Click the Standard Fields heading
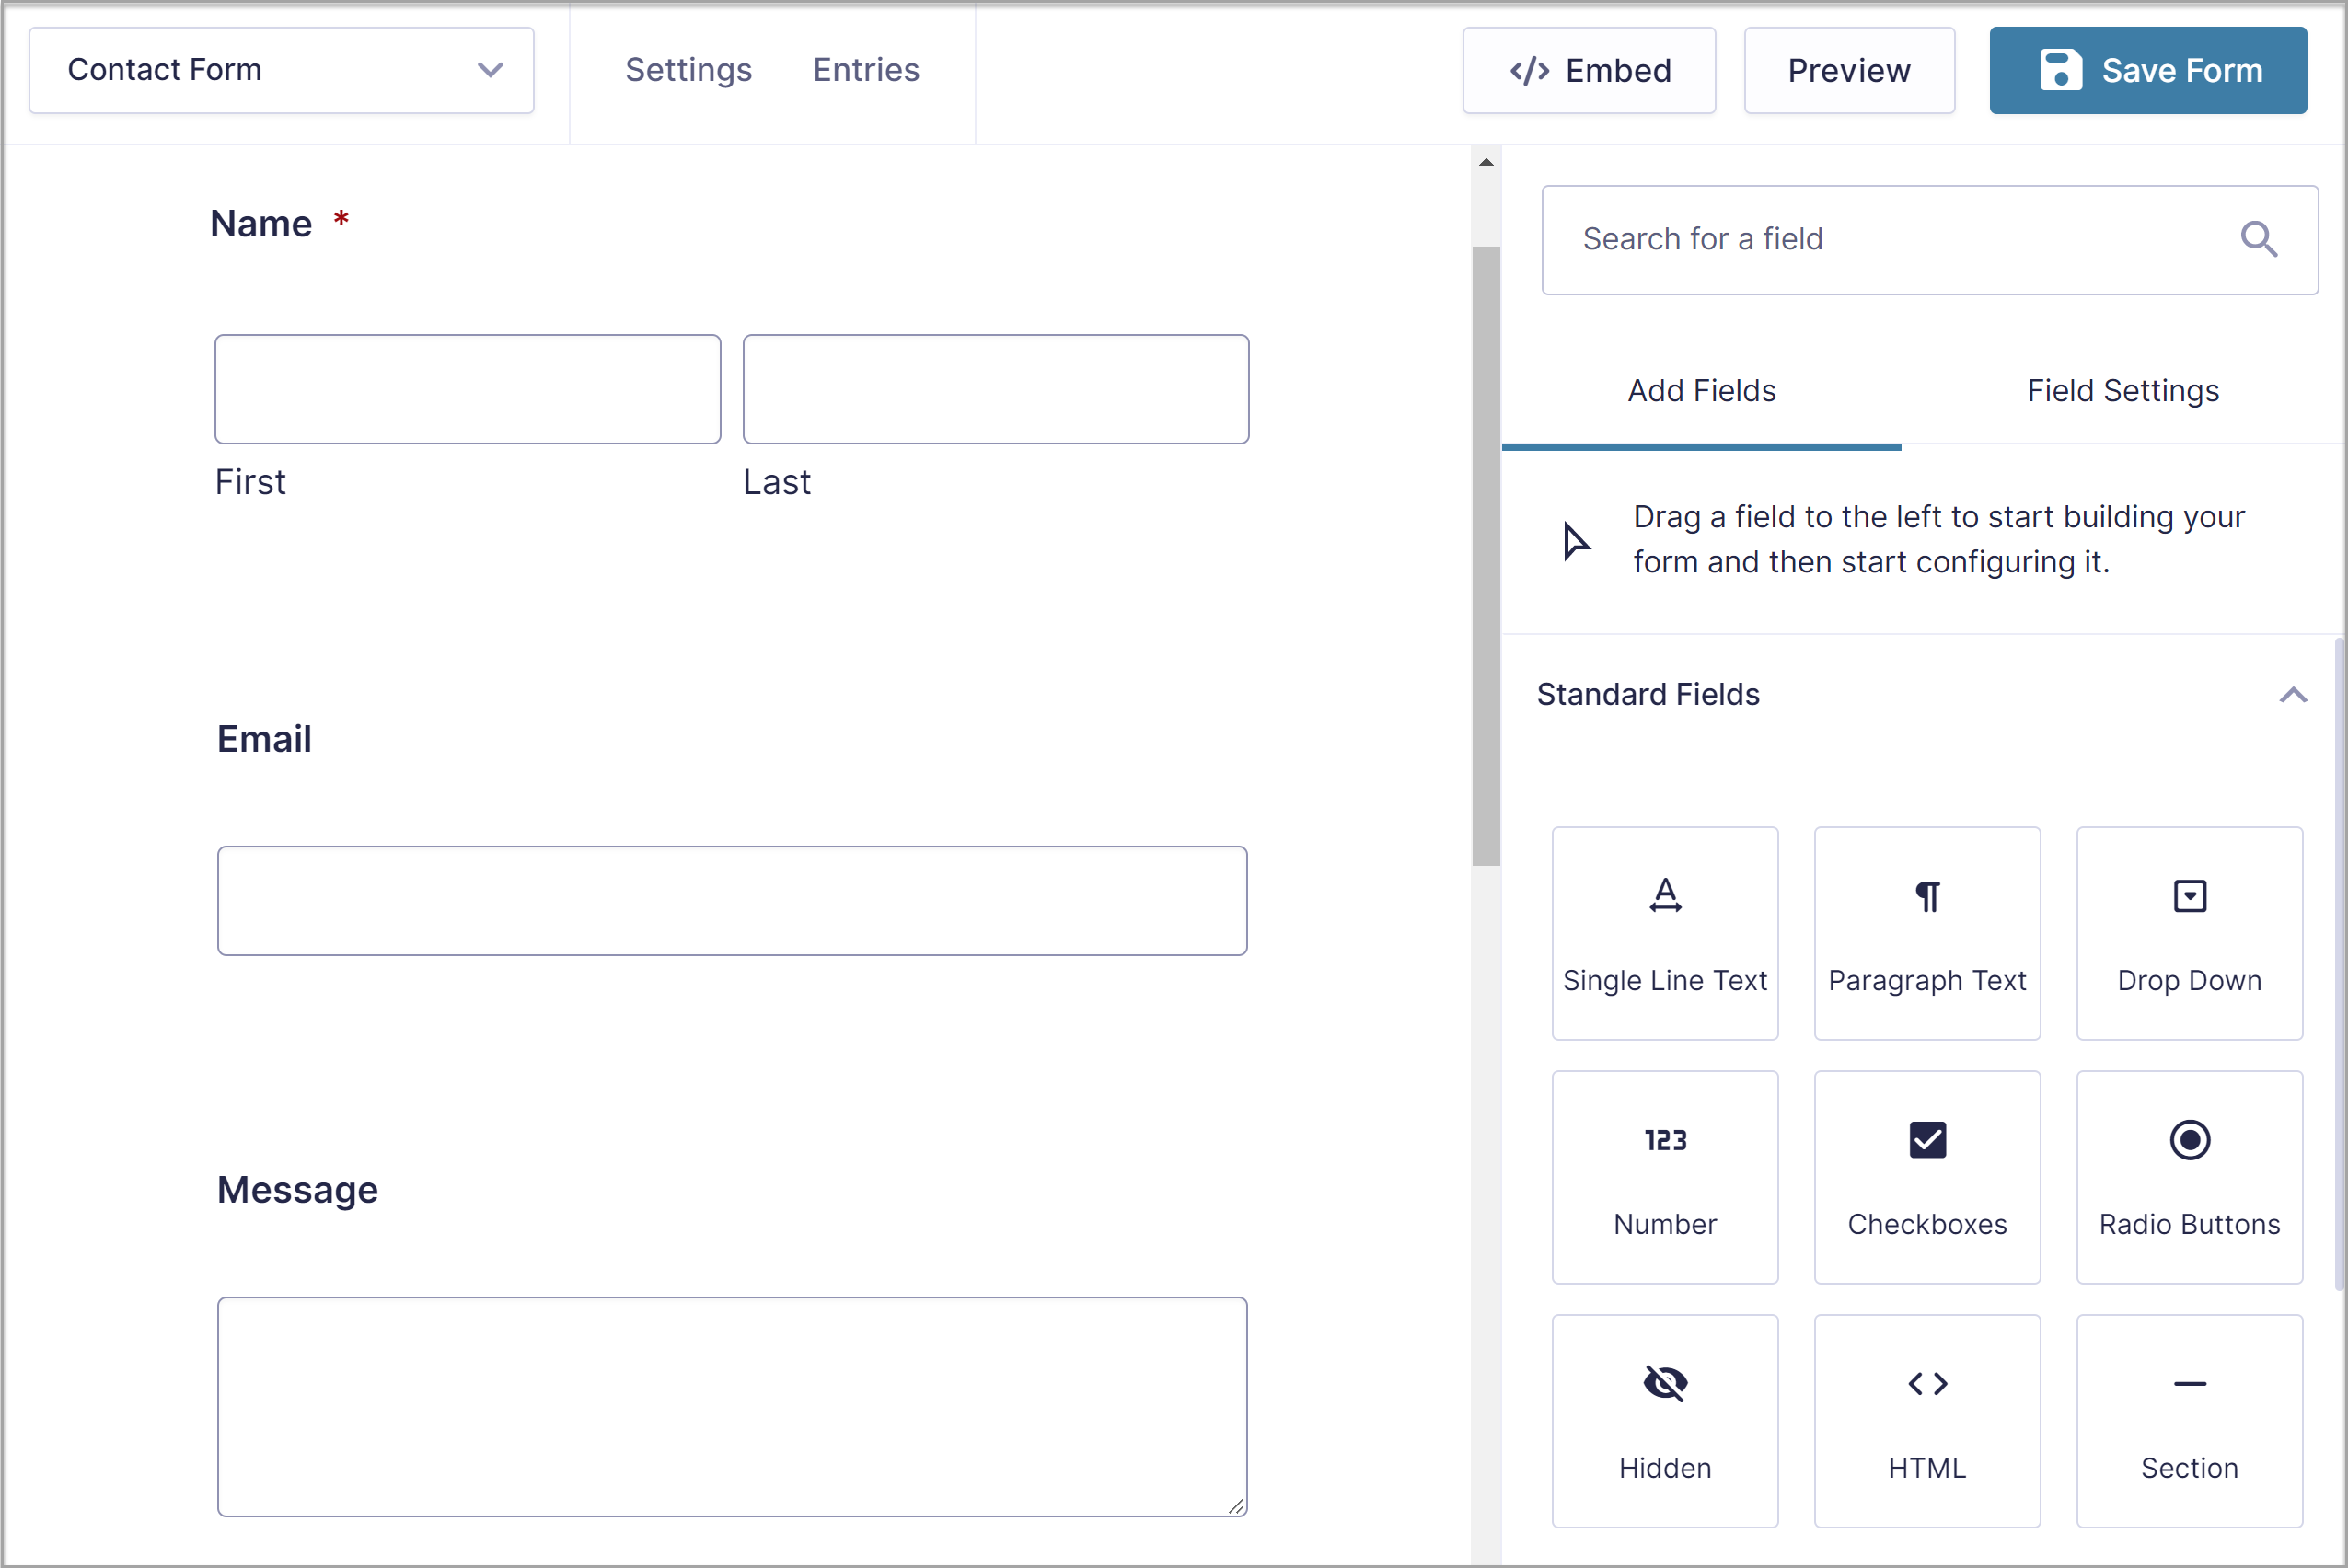 (1648, 695)
